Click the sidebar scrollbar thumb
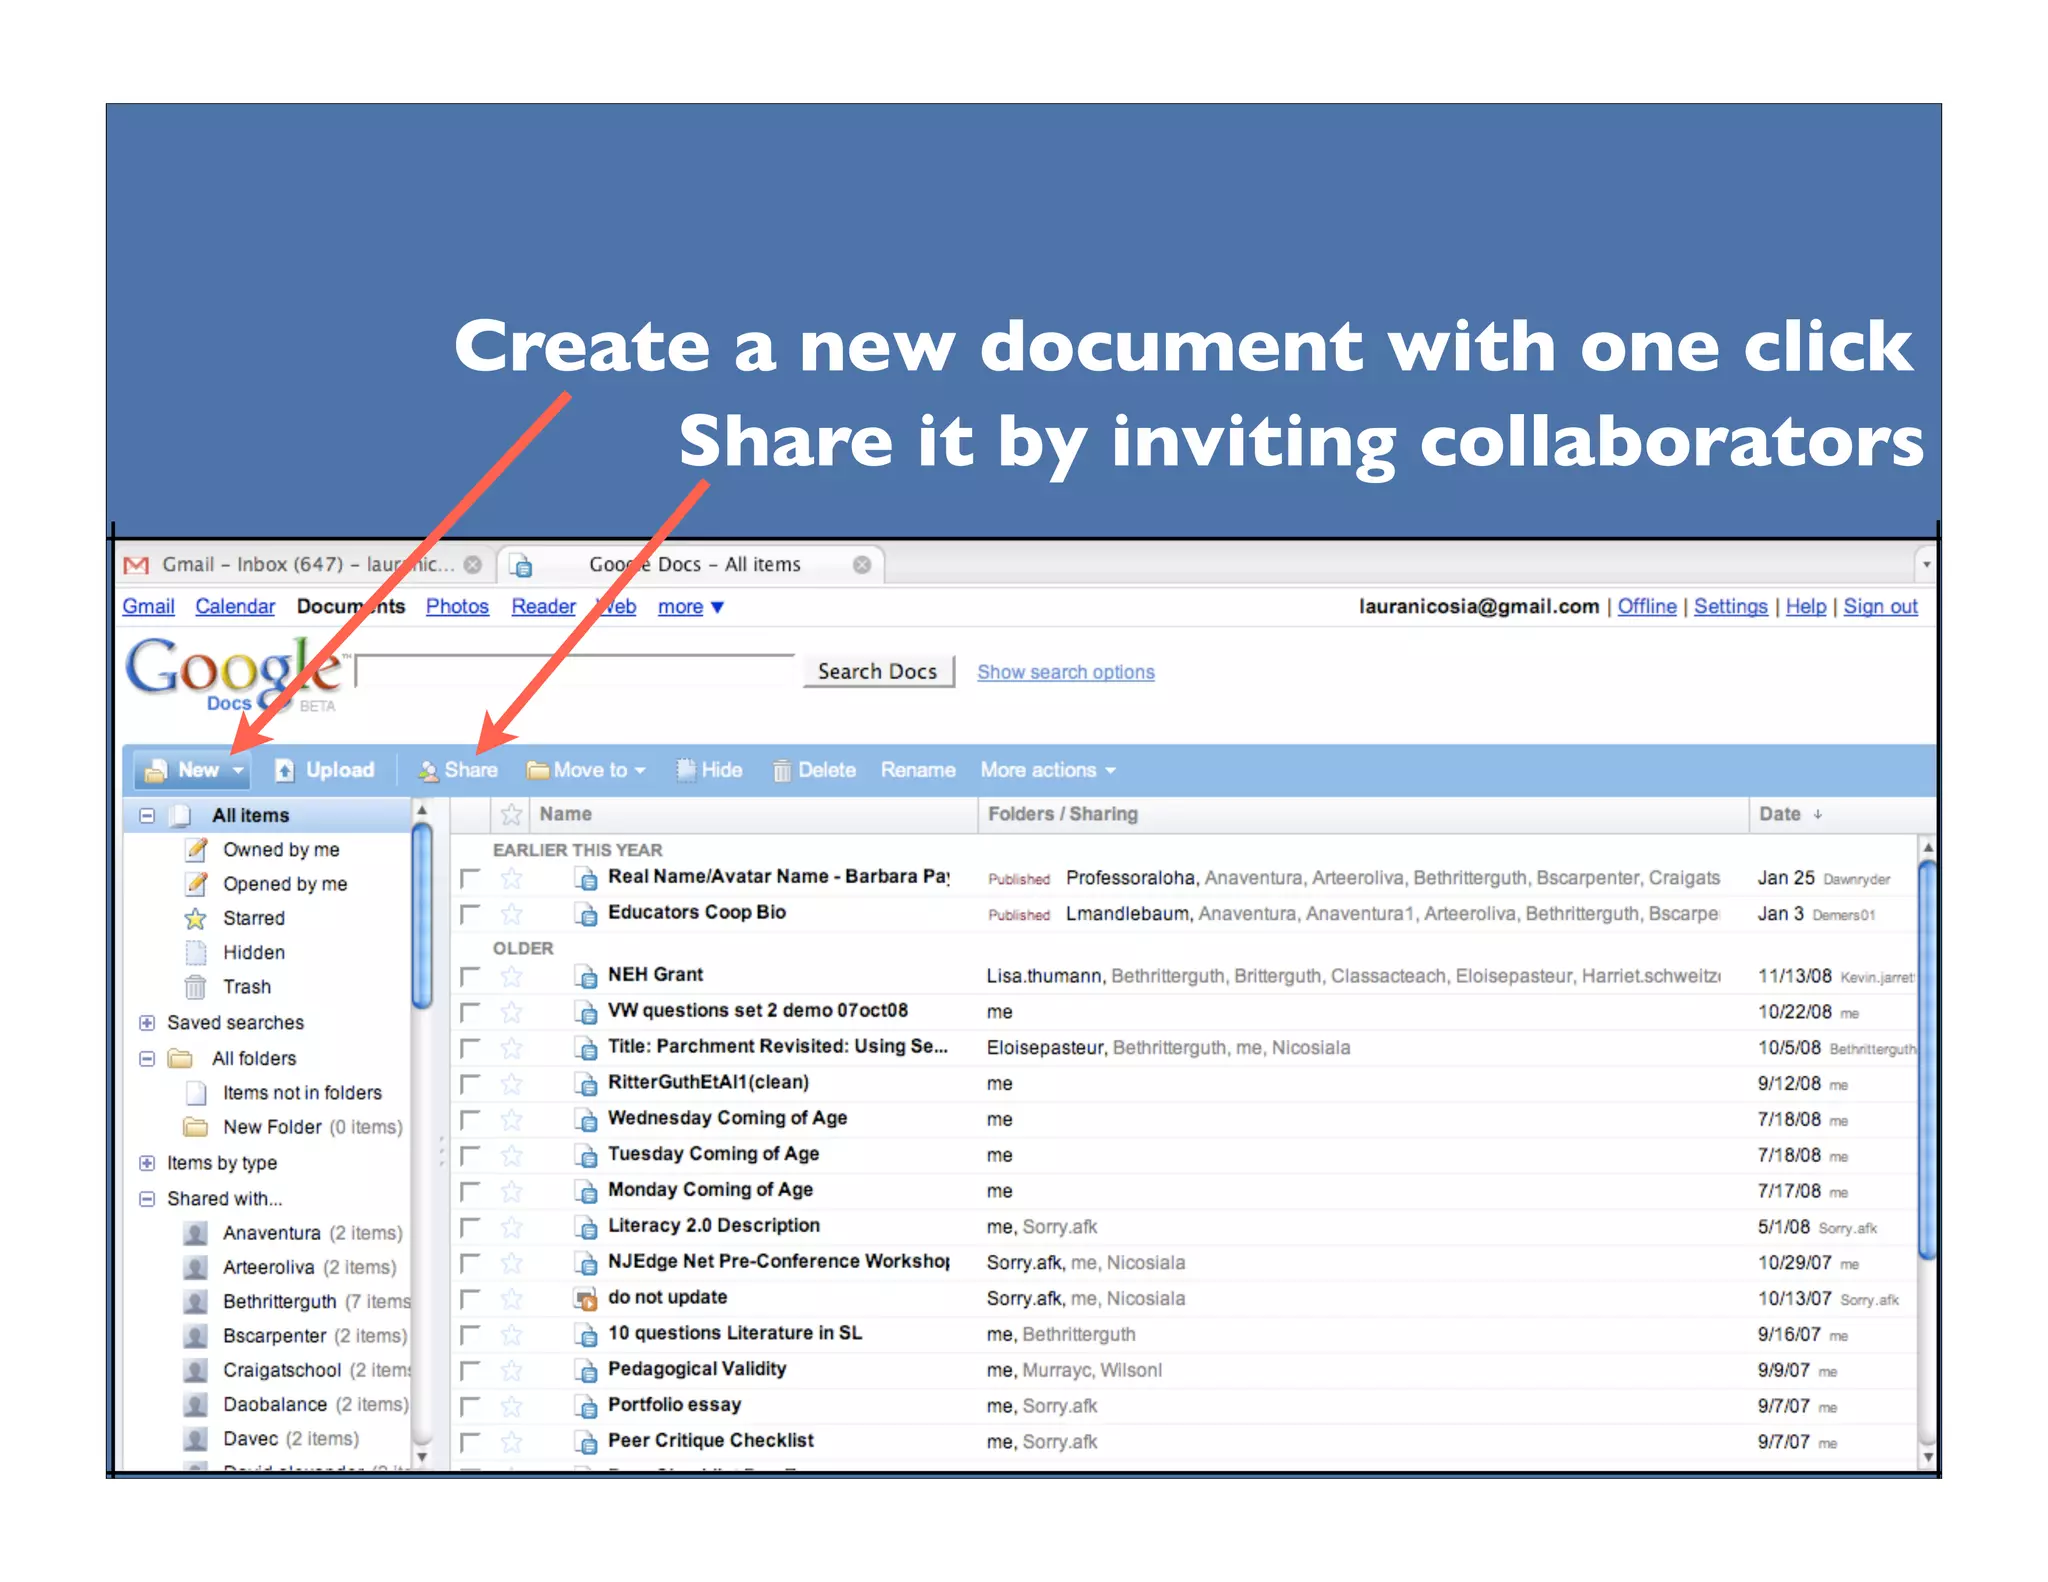This screenshot has width=2048, height=1582. pos(422,916)
